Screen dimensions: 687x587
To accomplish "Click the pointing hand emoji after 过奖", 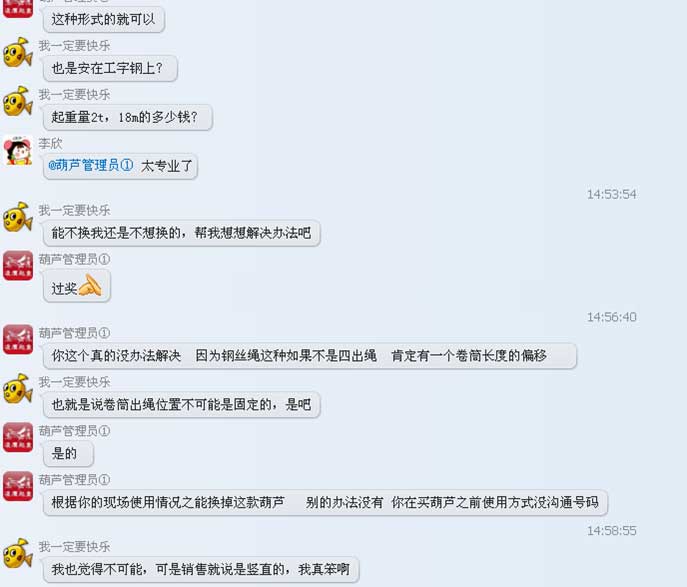I will 90,286.
